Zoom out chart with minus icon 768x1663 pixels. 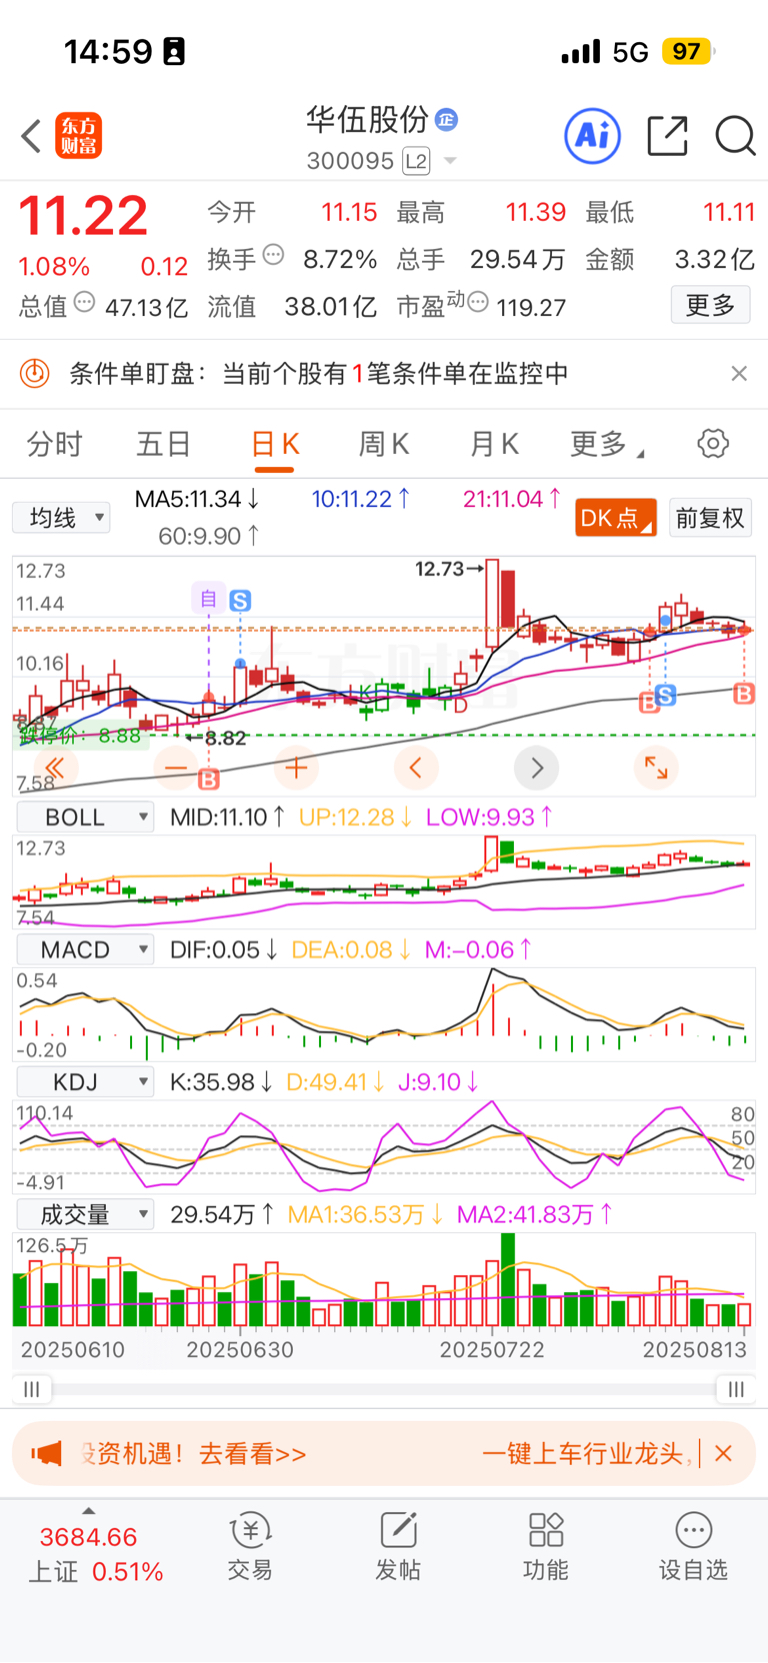coord(176,768)
